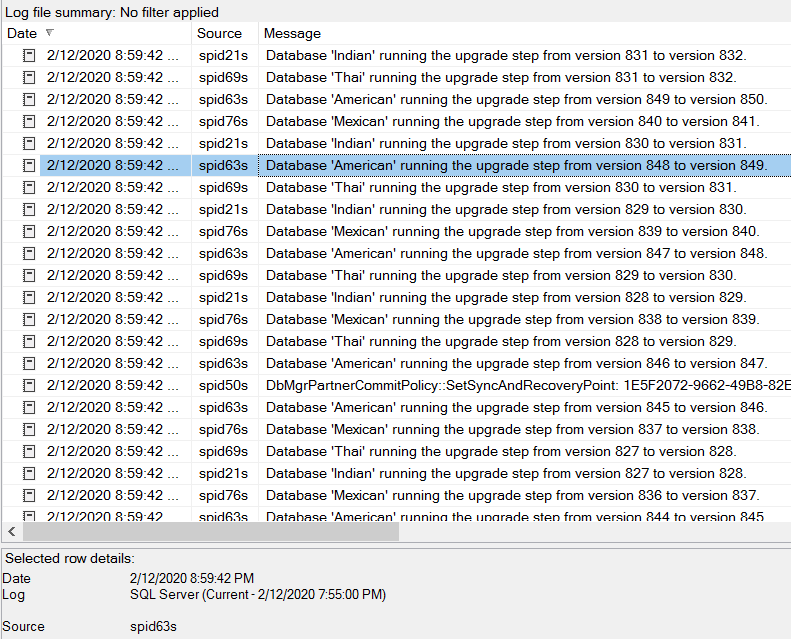Image resolution: width=791 pixels, height=639 pixels.
Task: Toggle sort order using the Date column arrow
Action: [x=49, y=33]
